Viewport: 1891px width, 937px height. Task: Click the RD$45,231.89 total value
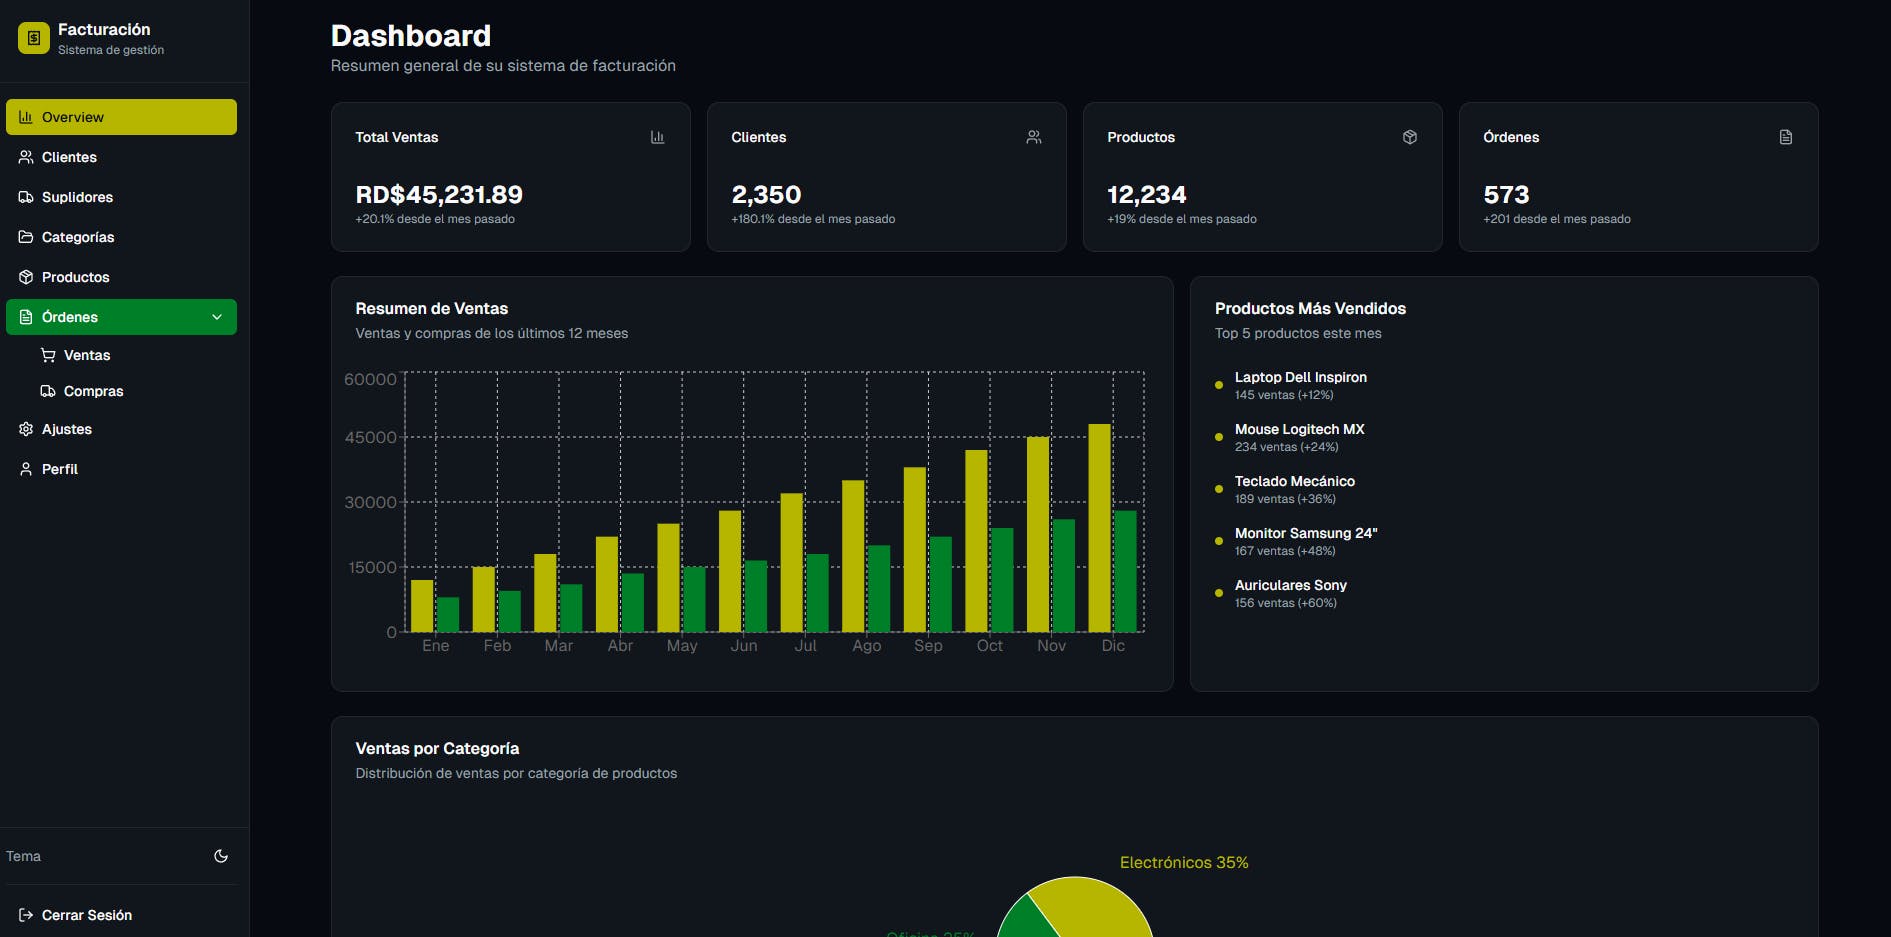coord(439,194)
